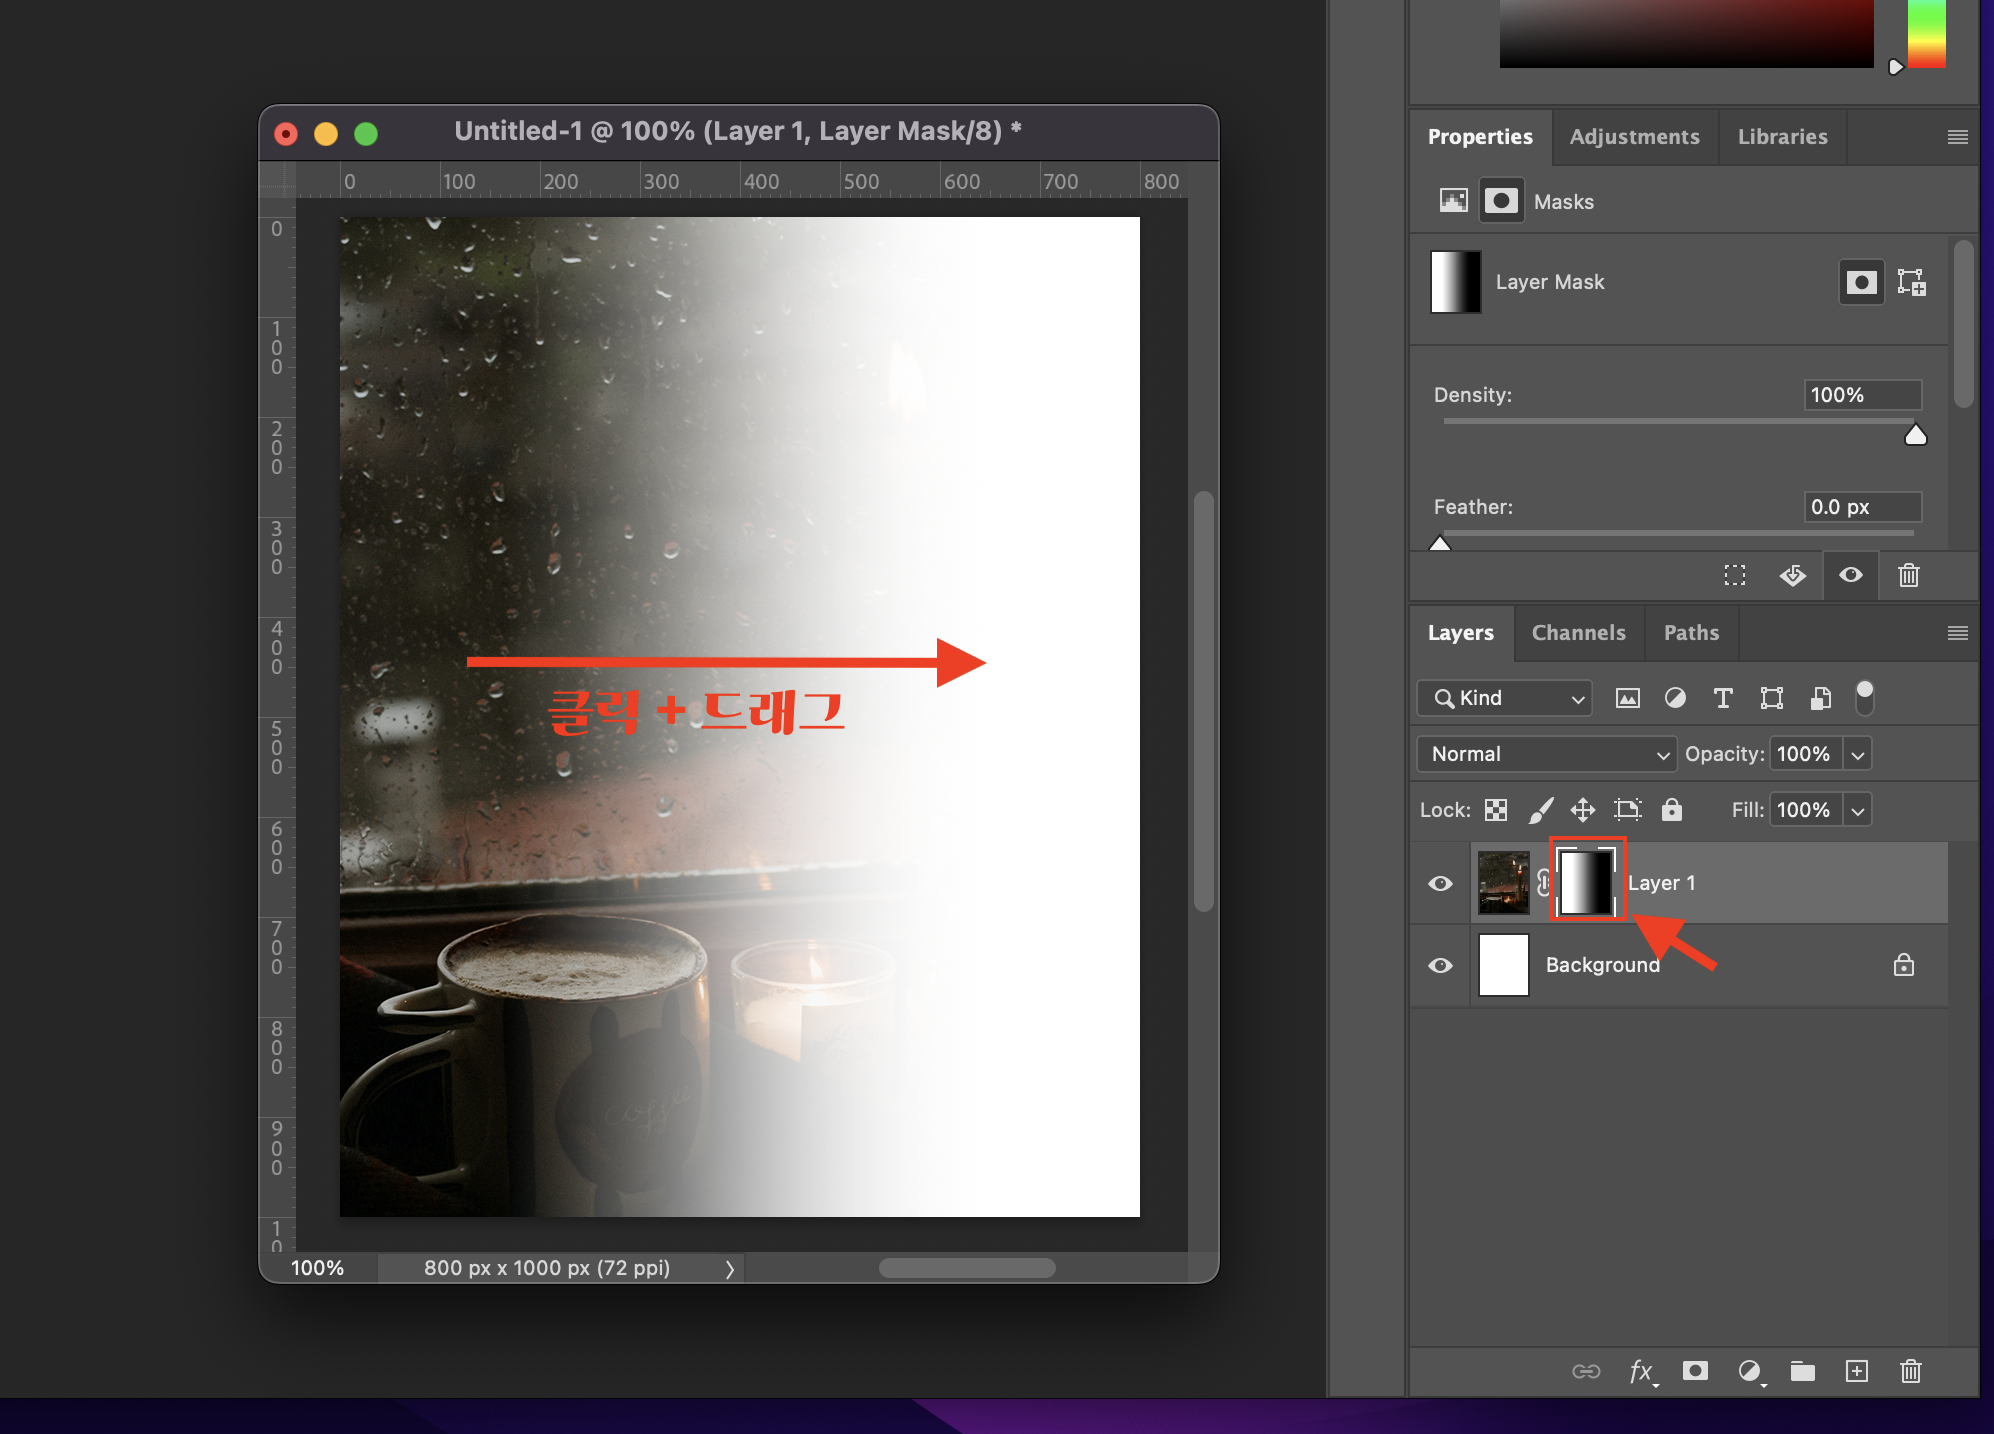Click the trash icon in Layers panel

[x=1910, y=1371]
